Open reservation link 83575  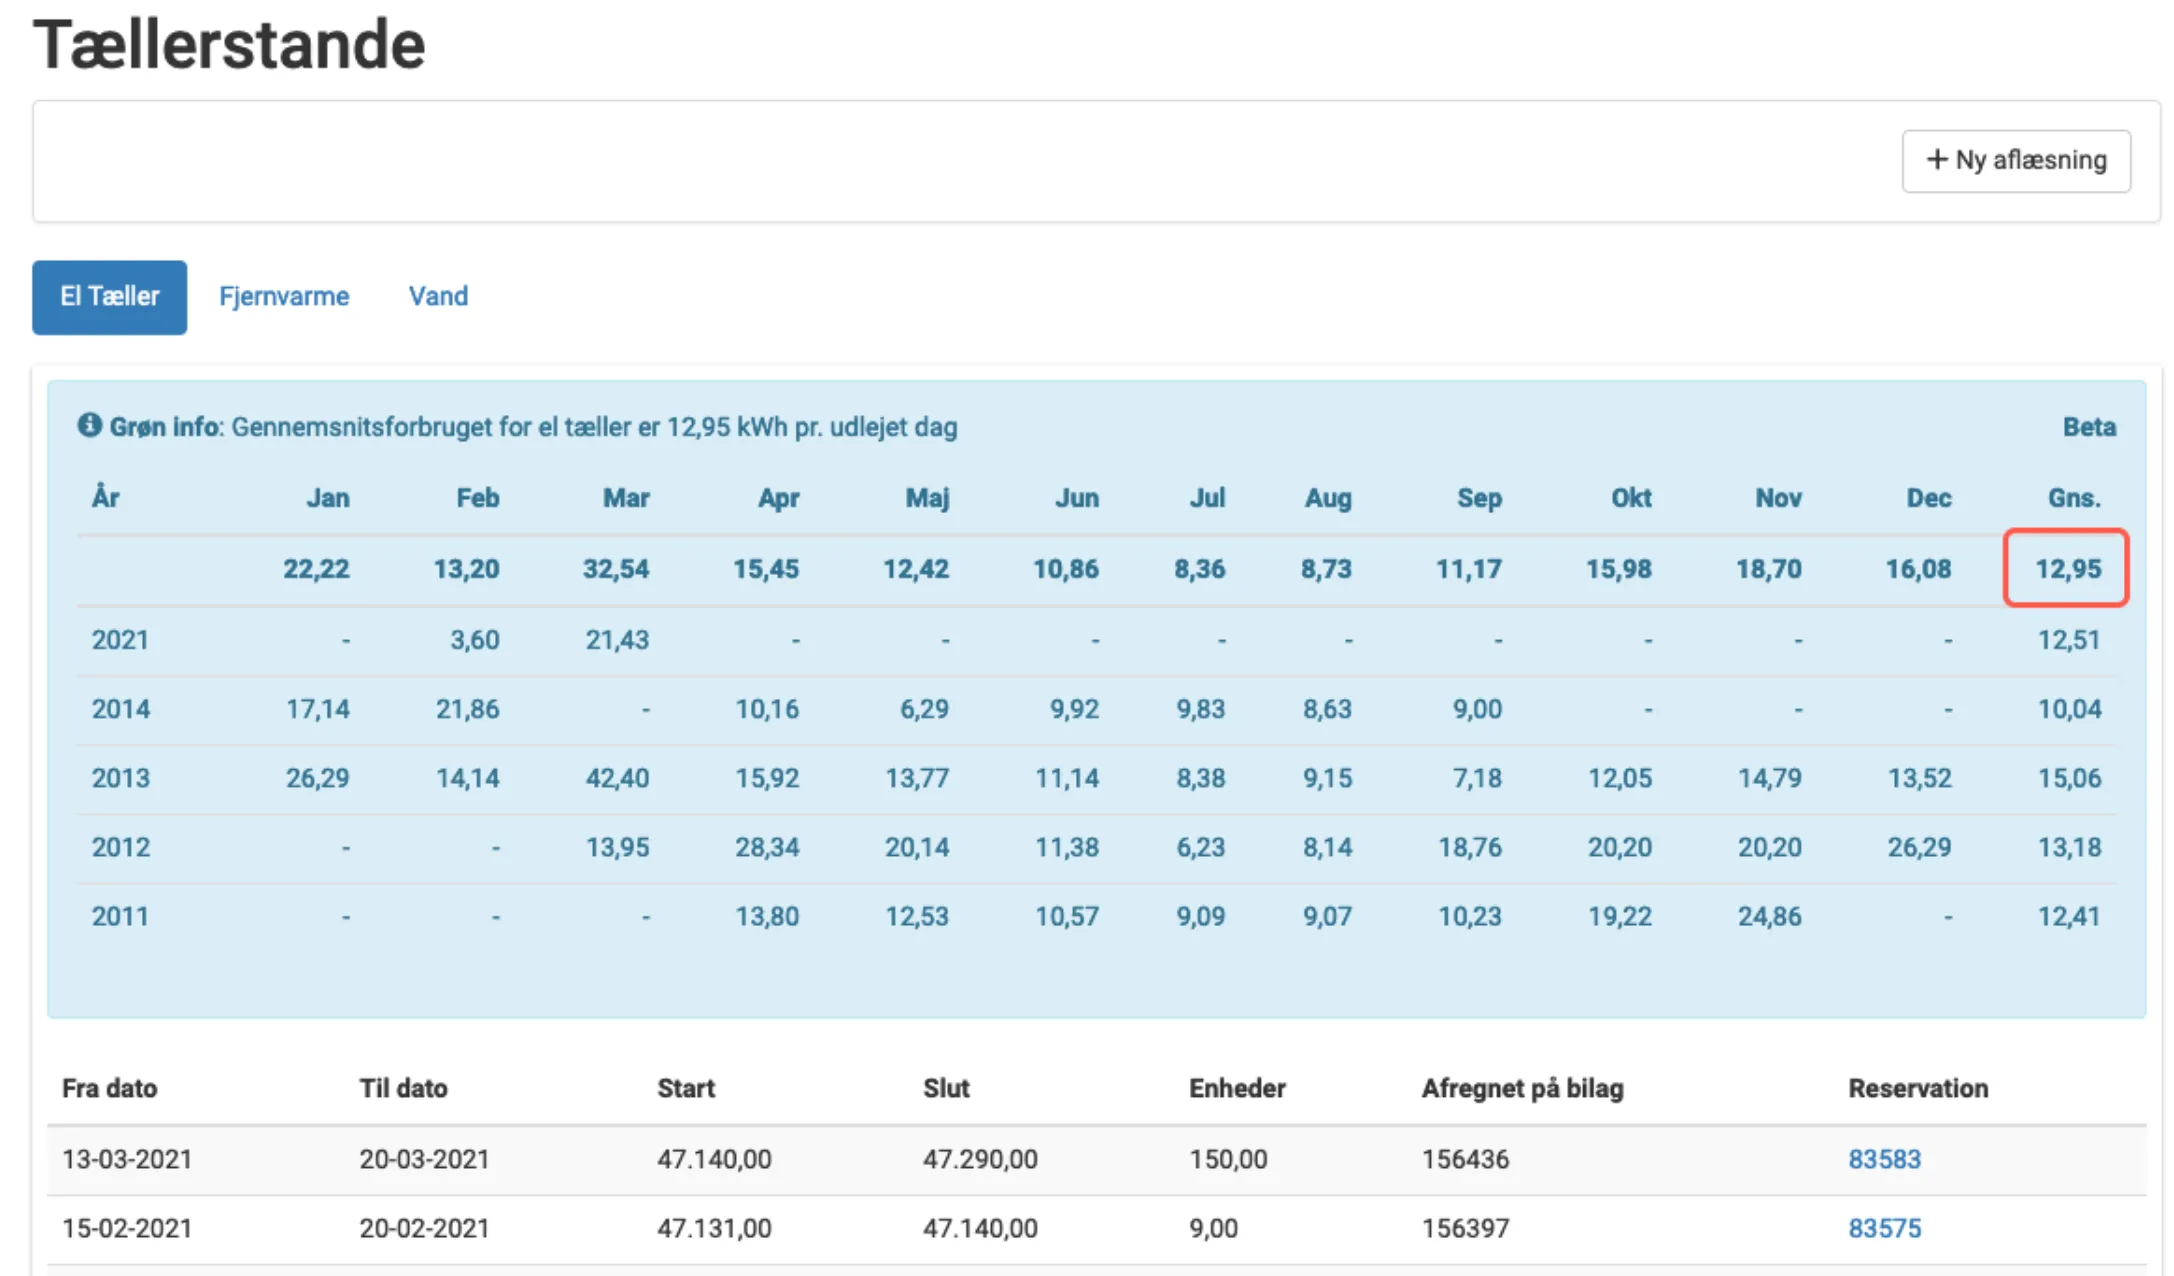pos(1884,1228)
